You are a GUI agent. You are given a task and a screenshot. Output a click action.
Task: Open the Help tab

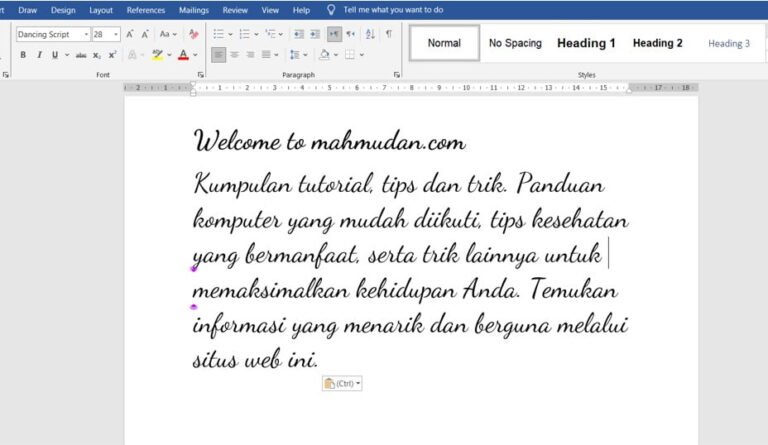(x=301, y=10)
